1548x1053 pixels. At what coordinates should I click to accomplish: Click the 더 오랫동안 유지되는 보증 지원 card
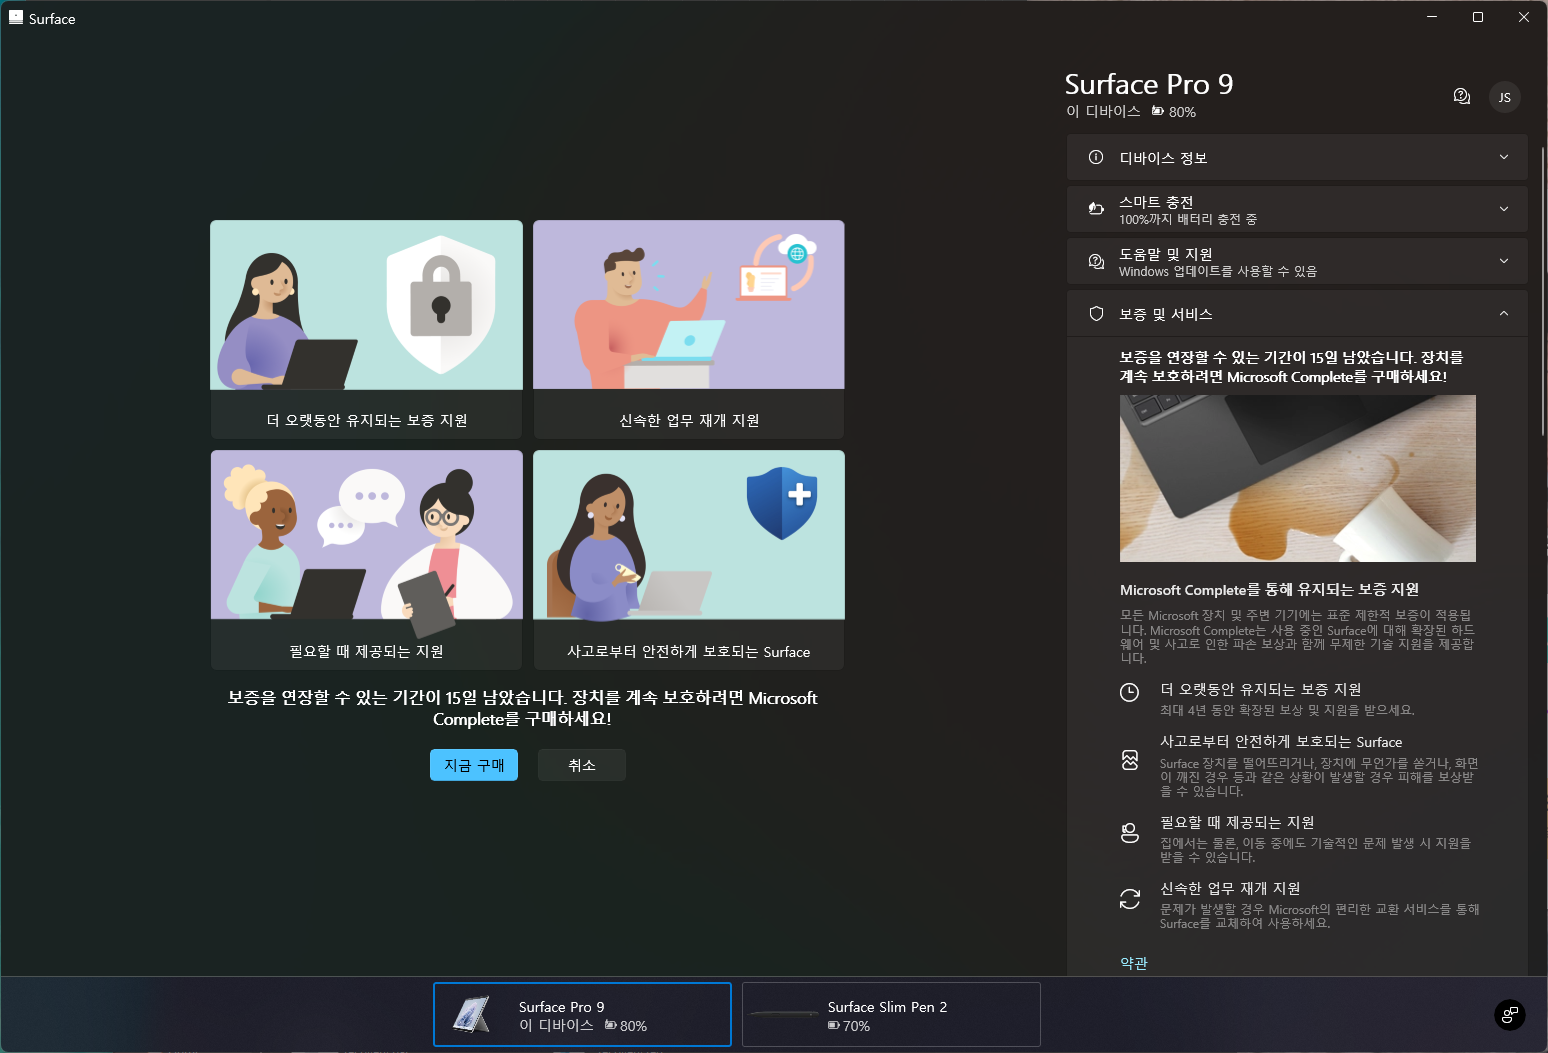(366, 329)
